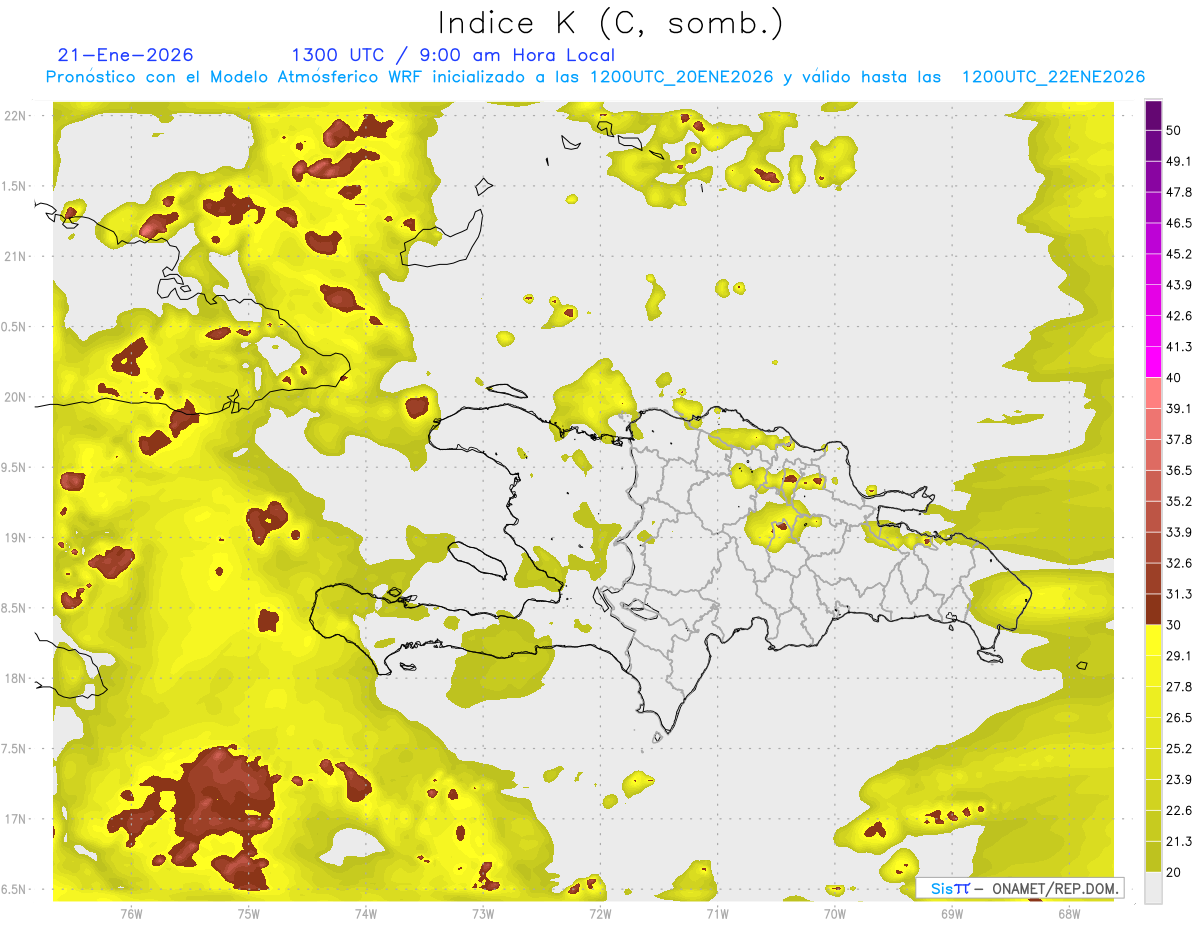Click the colorbar value '23.9'
This screenshot has height=927, width=1200.
[x=1179, y=780]
